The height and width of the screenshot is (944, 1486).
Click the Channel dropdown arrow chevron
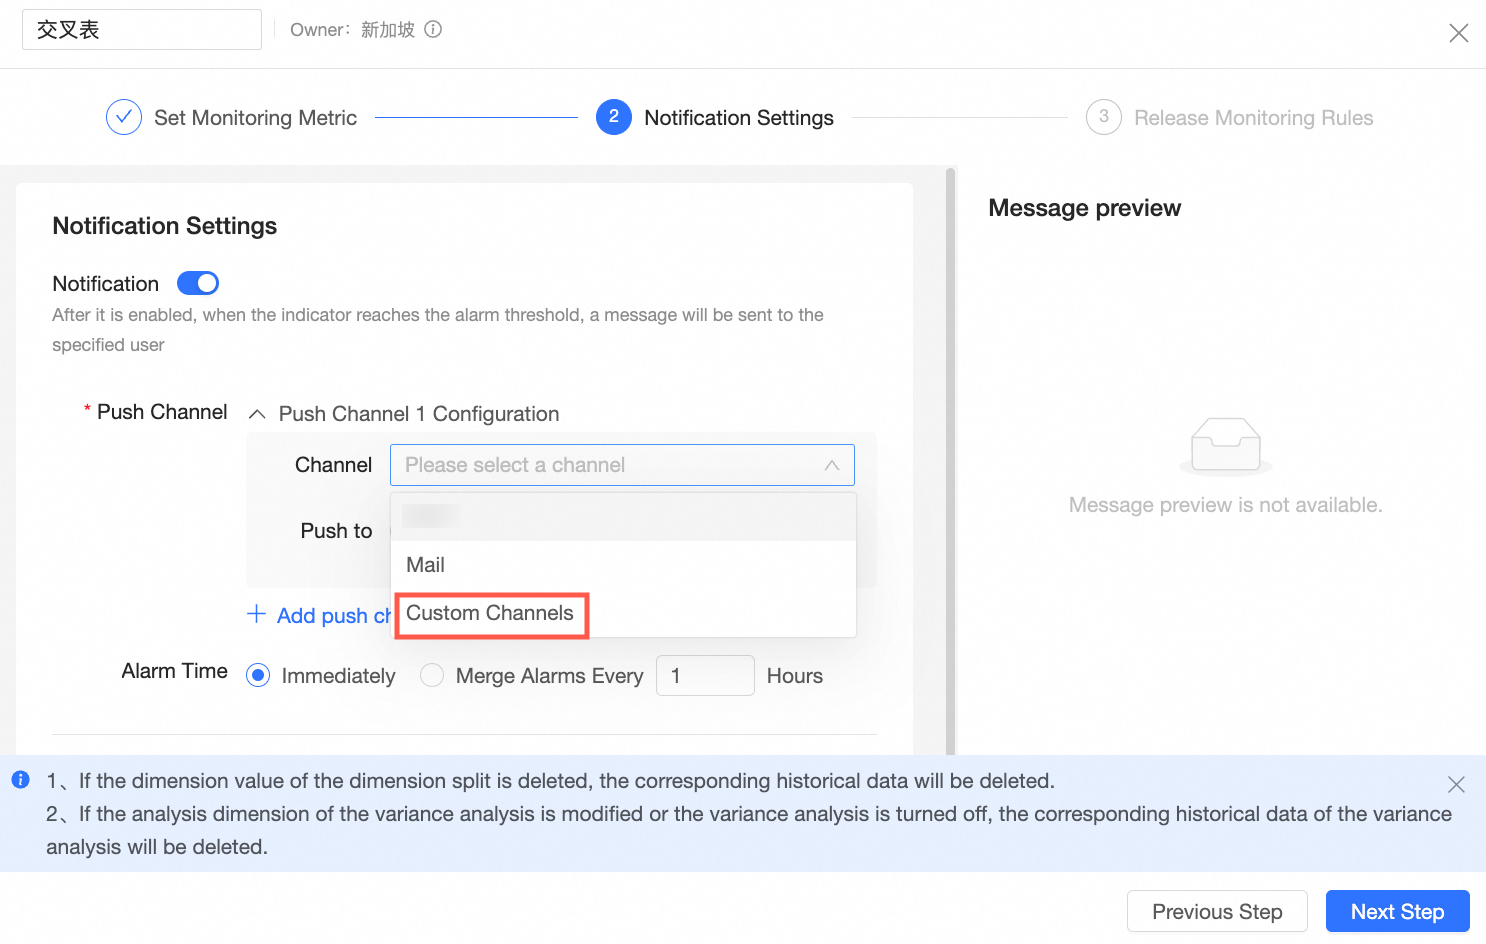click(x=831, y=465)
